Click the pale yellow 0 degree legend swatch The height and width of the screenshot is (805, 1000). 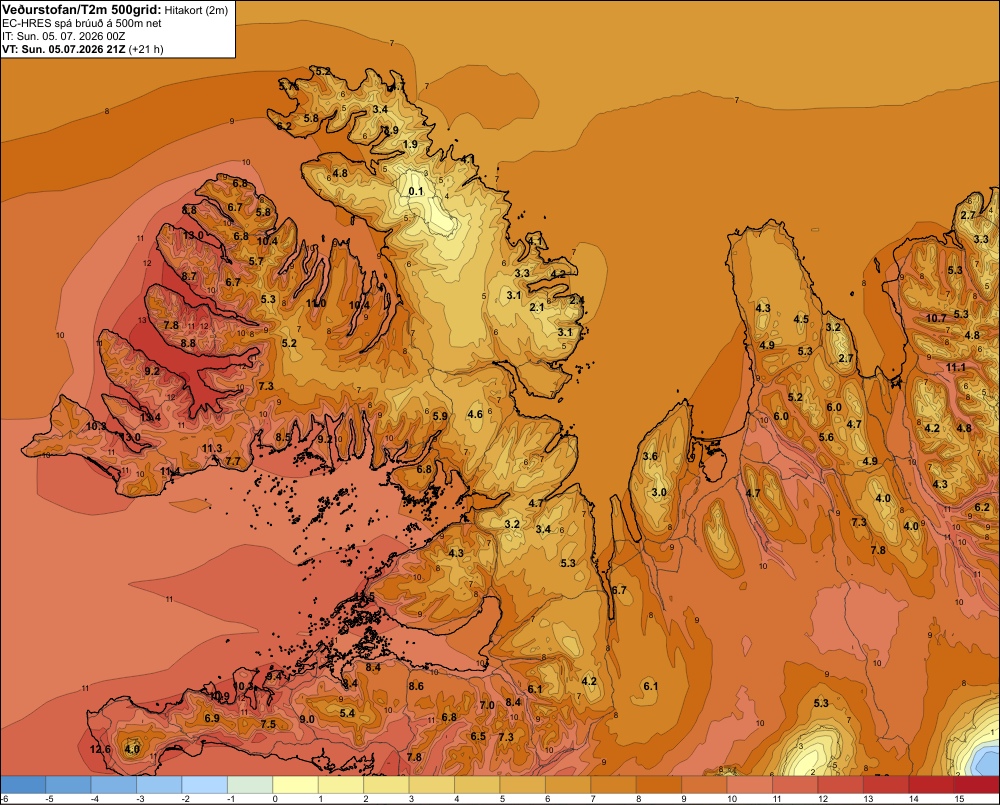pyautogui.click(x=295, y=785)
